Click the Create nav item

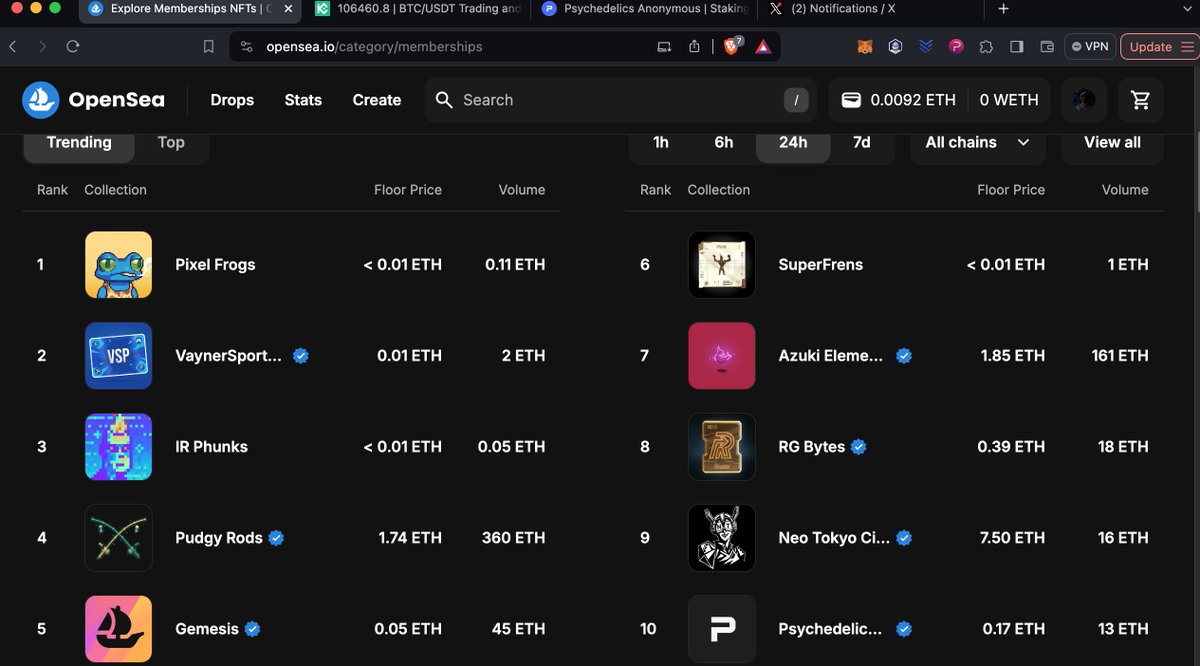[377, 100]
